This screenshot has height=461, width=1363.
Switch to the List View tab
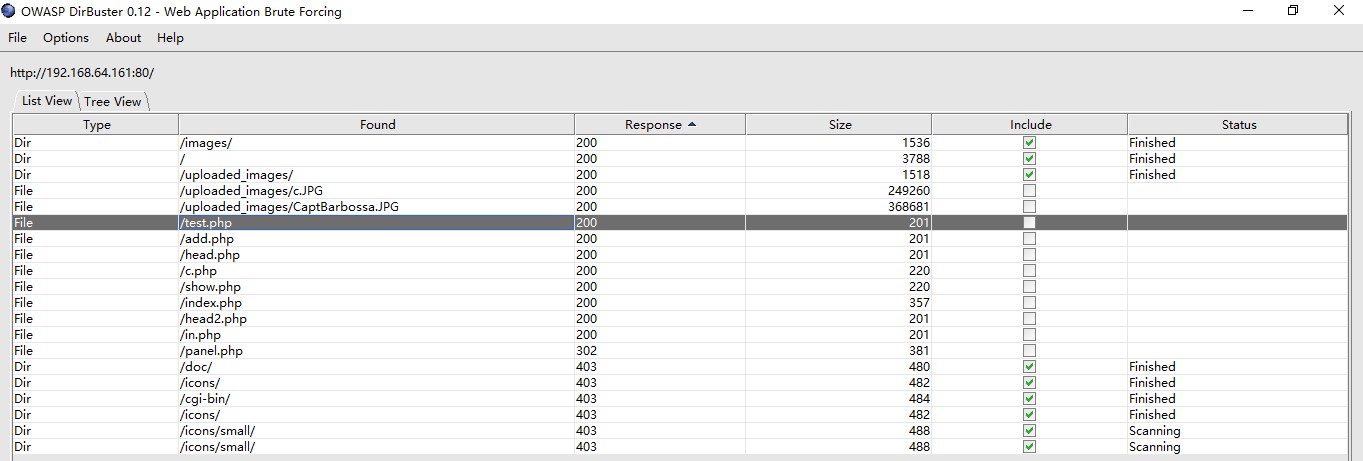(x=47, y=101)
